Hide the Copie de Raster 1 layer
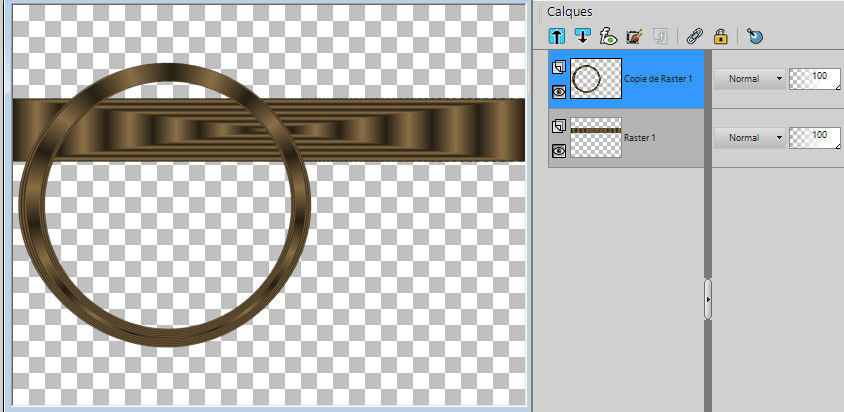This screenshot has width=844, height=412. [x=559, y=92]
